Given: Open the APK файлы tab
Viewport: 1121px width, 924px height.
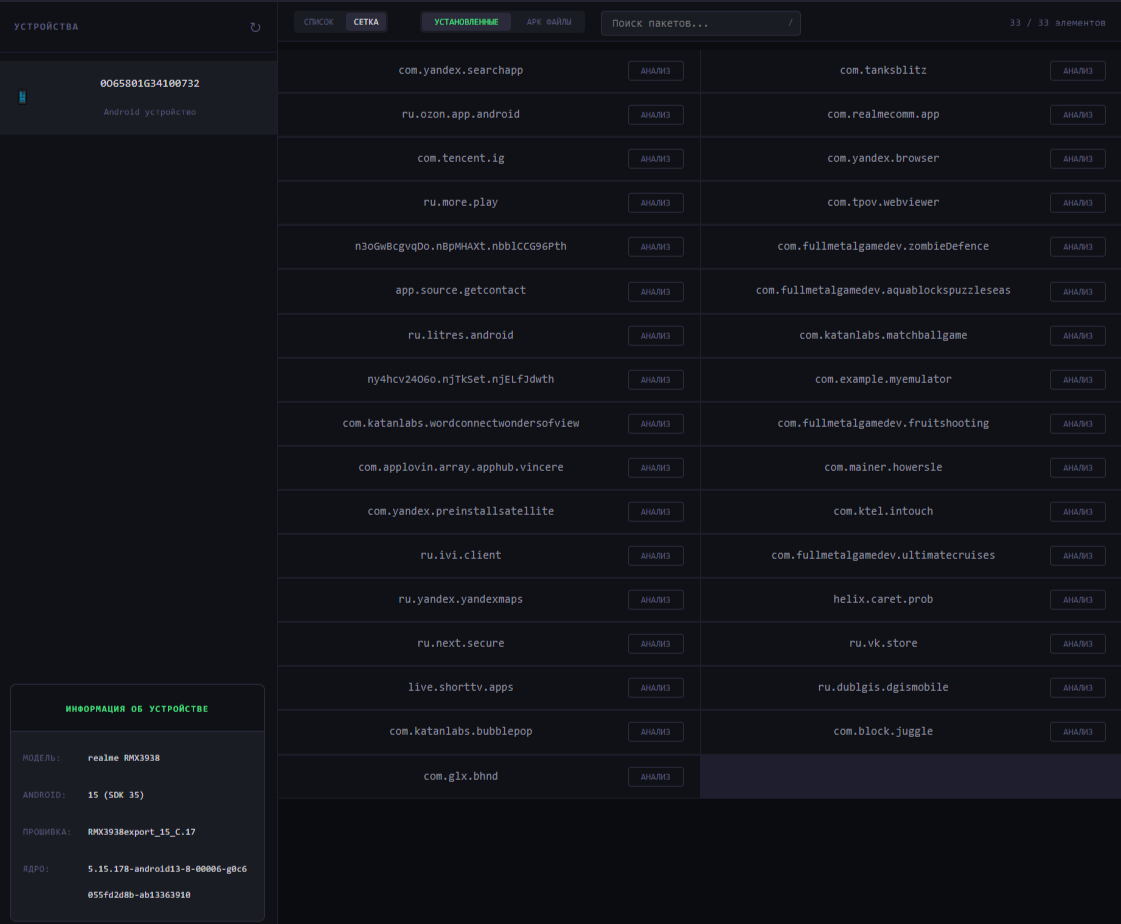Looking at the screenshot, I should (549, 22).
